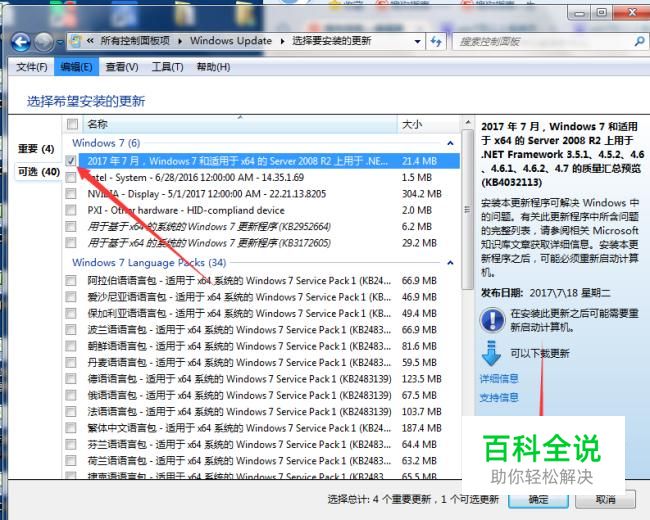This screenshot has height=520, width=650.
Task: Click the Windows 7 (6) group title
Action: [106, 143]
